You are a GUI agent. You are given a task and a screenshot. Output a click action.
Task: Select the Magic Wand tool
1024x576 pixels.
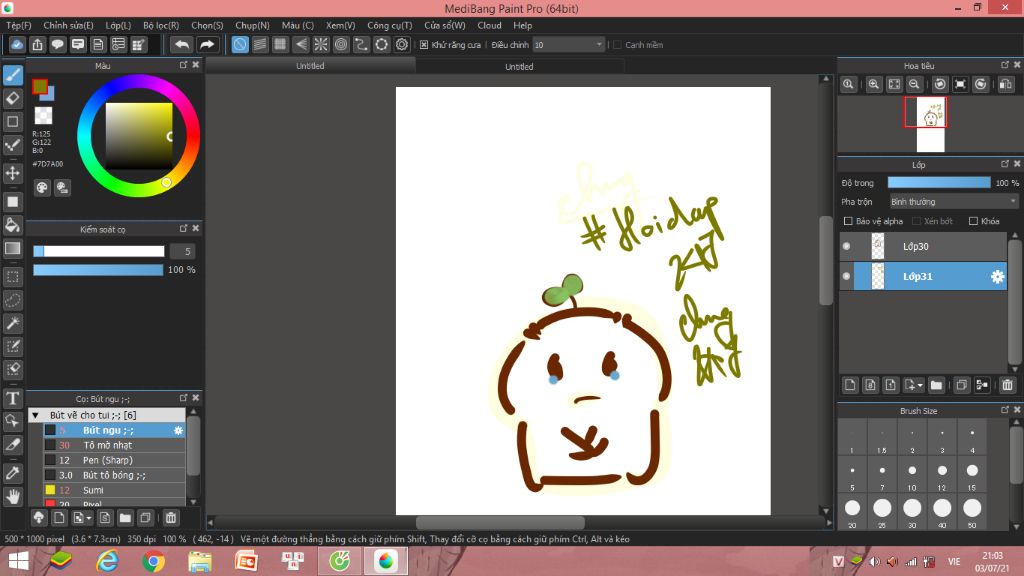coord(13,323)
